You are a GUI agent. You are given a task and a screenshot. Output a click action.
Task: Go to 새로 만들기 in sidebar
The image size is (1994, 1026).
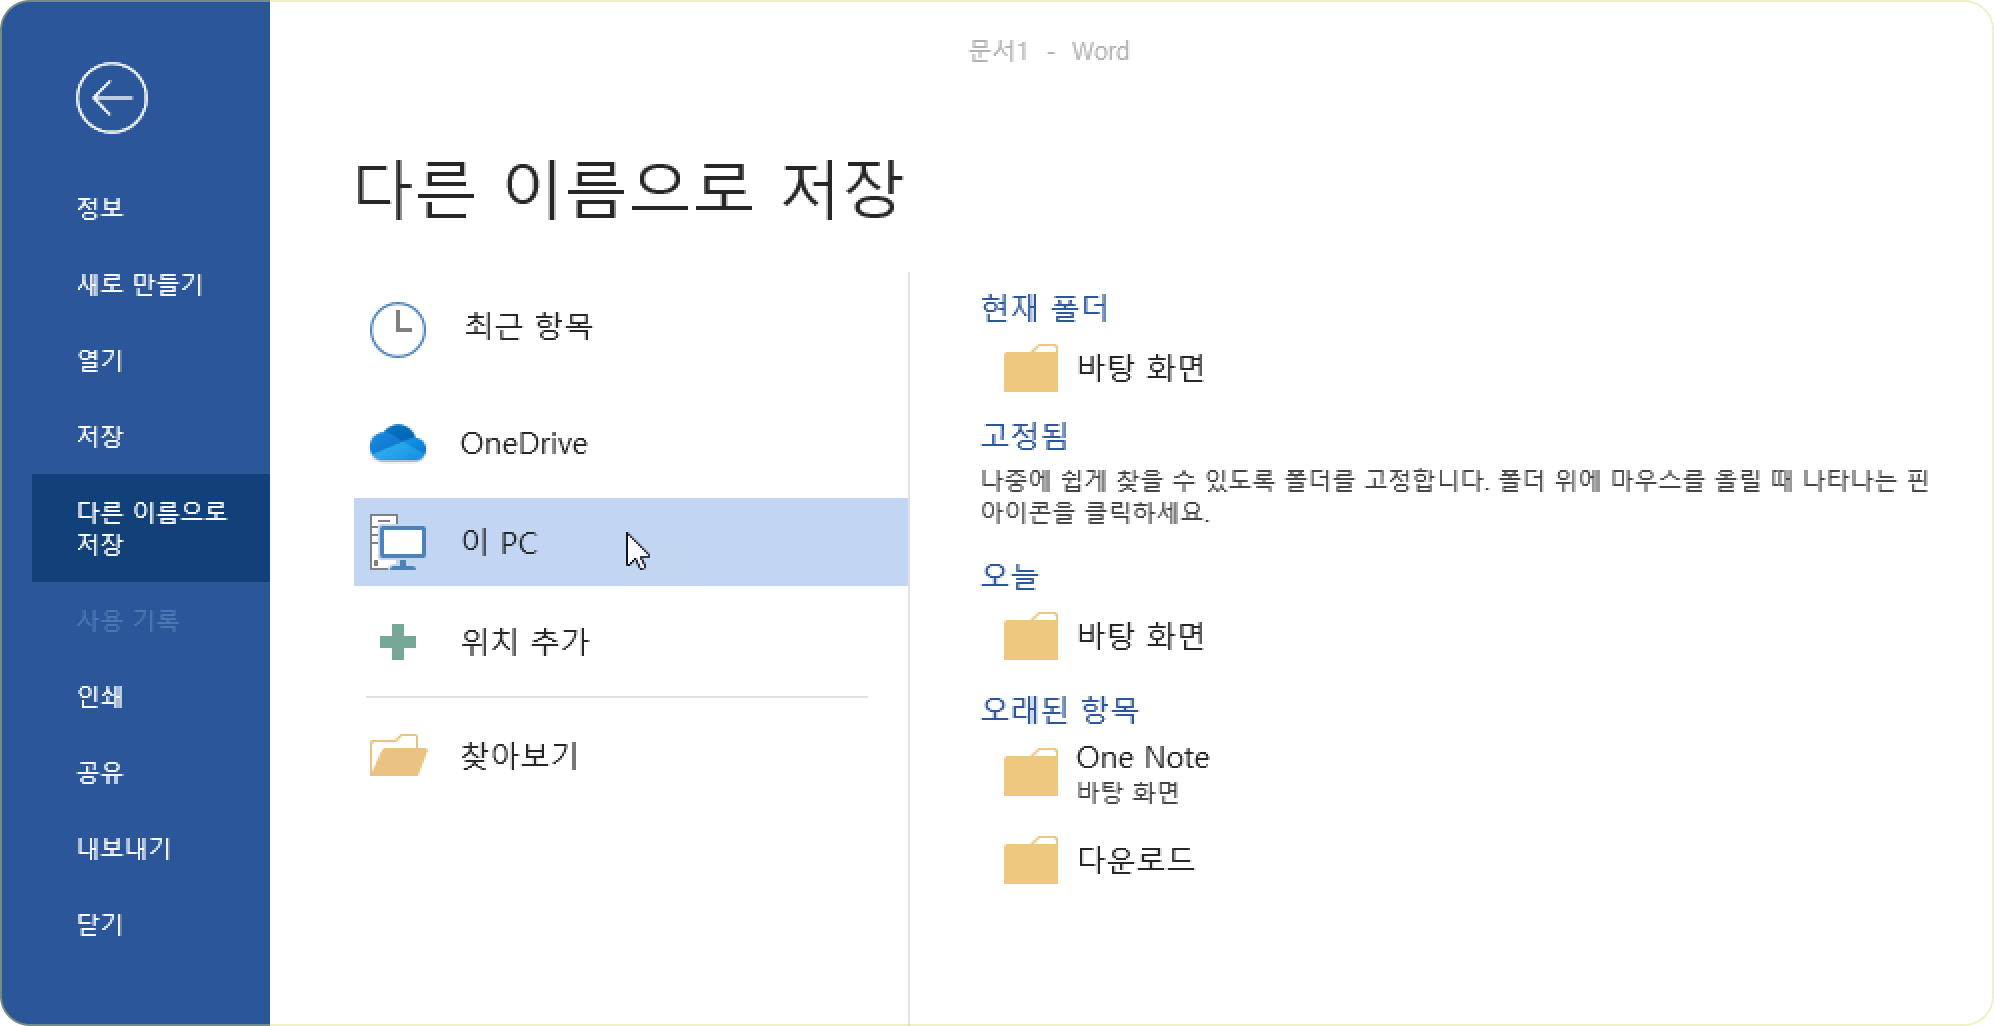(x=140, y=284)
